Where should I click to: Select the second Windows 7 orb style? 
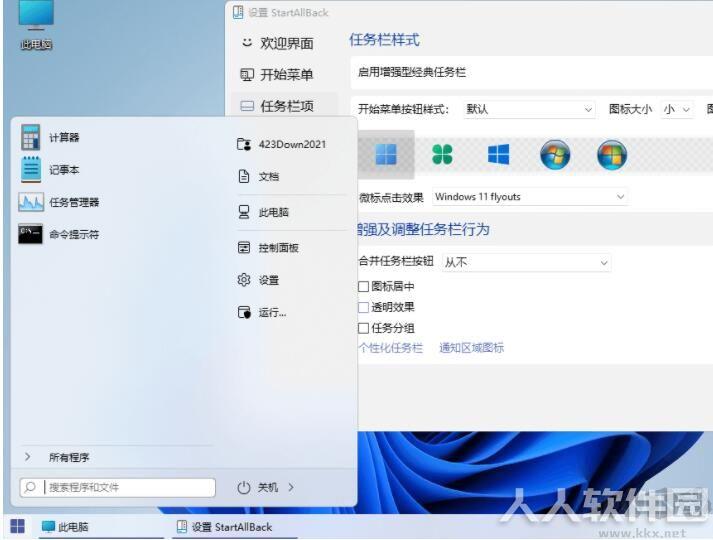[612, 155]
